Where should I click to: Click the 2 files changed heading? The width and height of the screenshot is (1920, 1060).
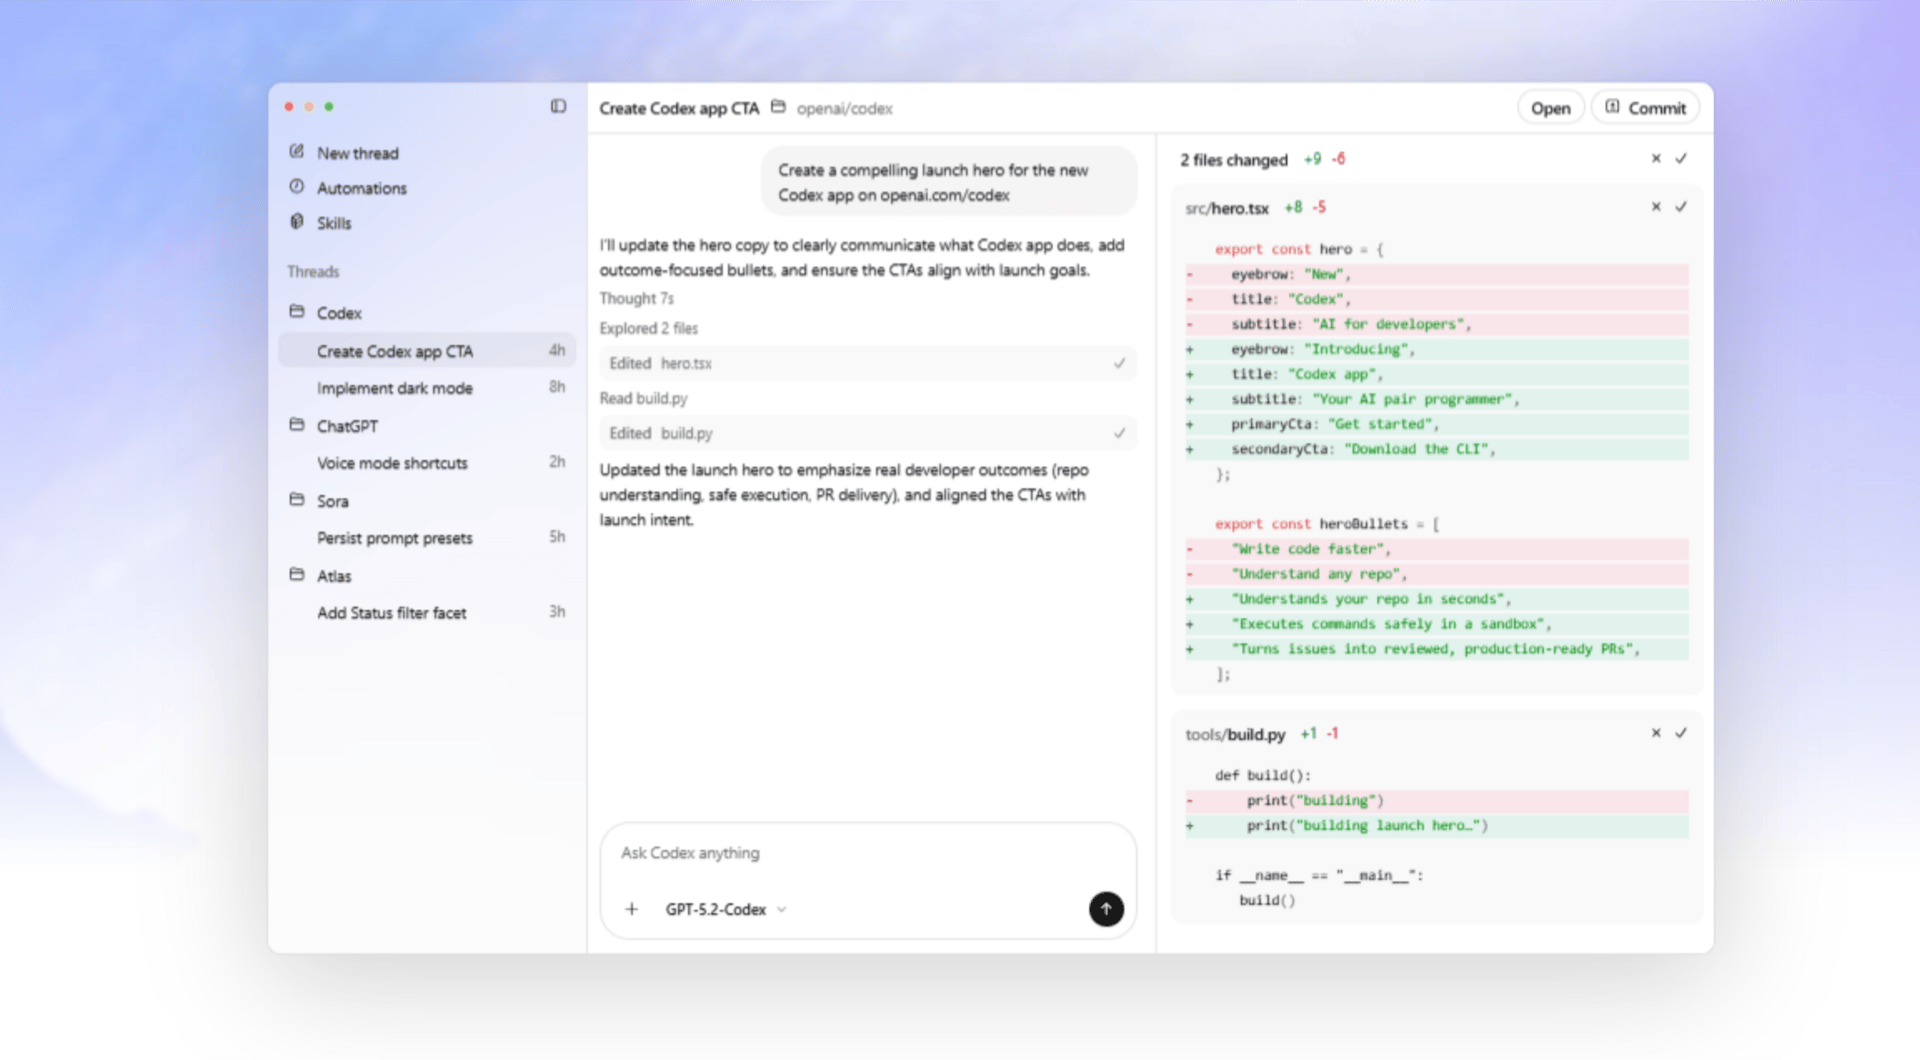click(x=1234, y=160)
